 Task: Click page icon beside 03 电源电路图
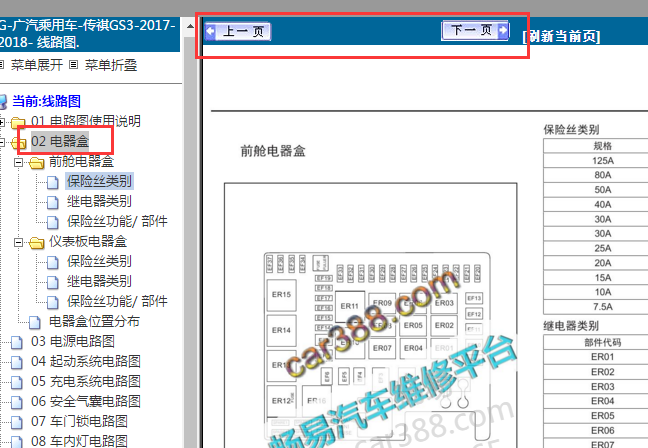(17, 342)
